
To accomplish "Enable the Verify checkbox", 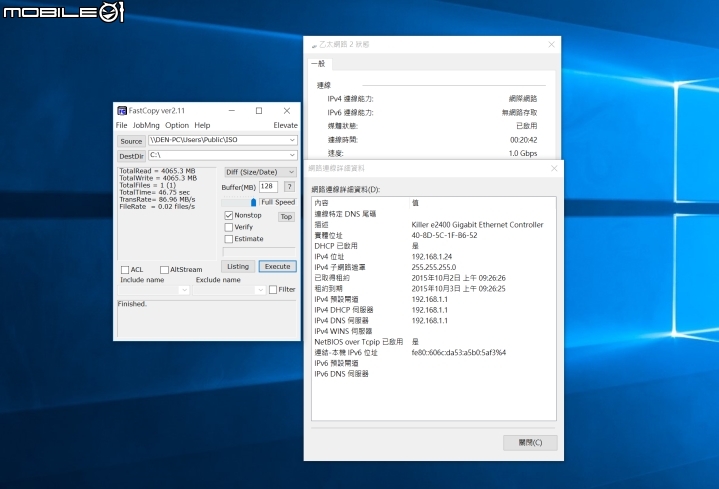I will [229, 227].
